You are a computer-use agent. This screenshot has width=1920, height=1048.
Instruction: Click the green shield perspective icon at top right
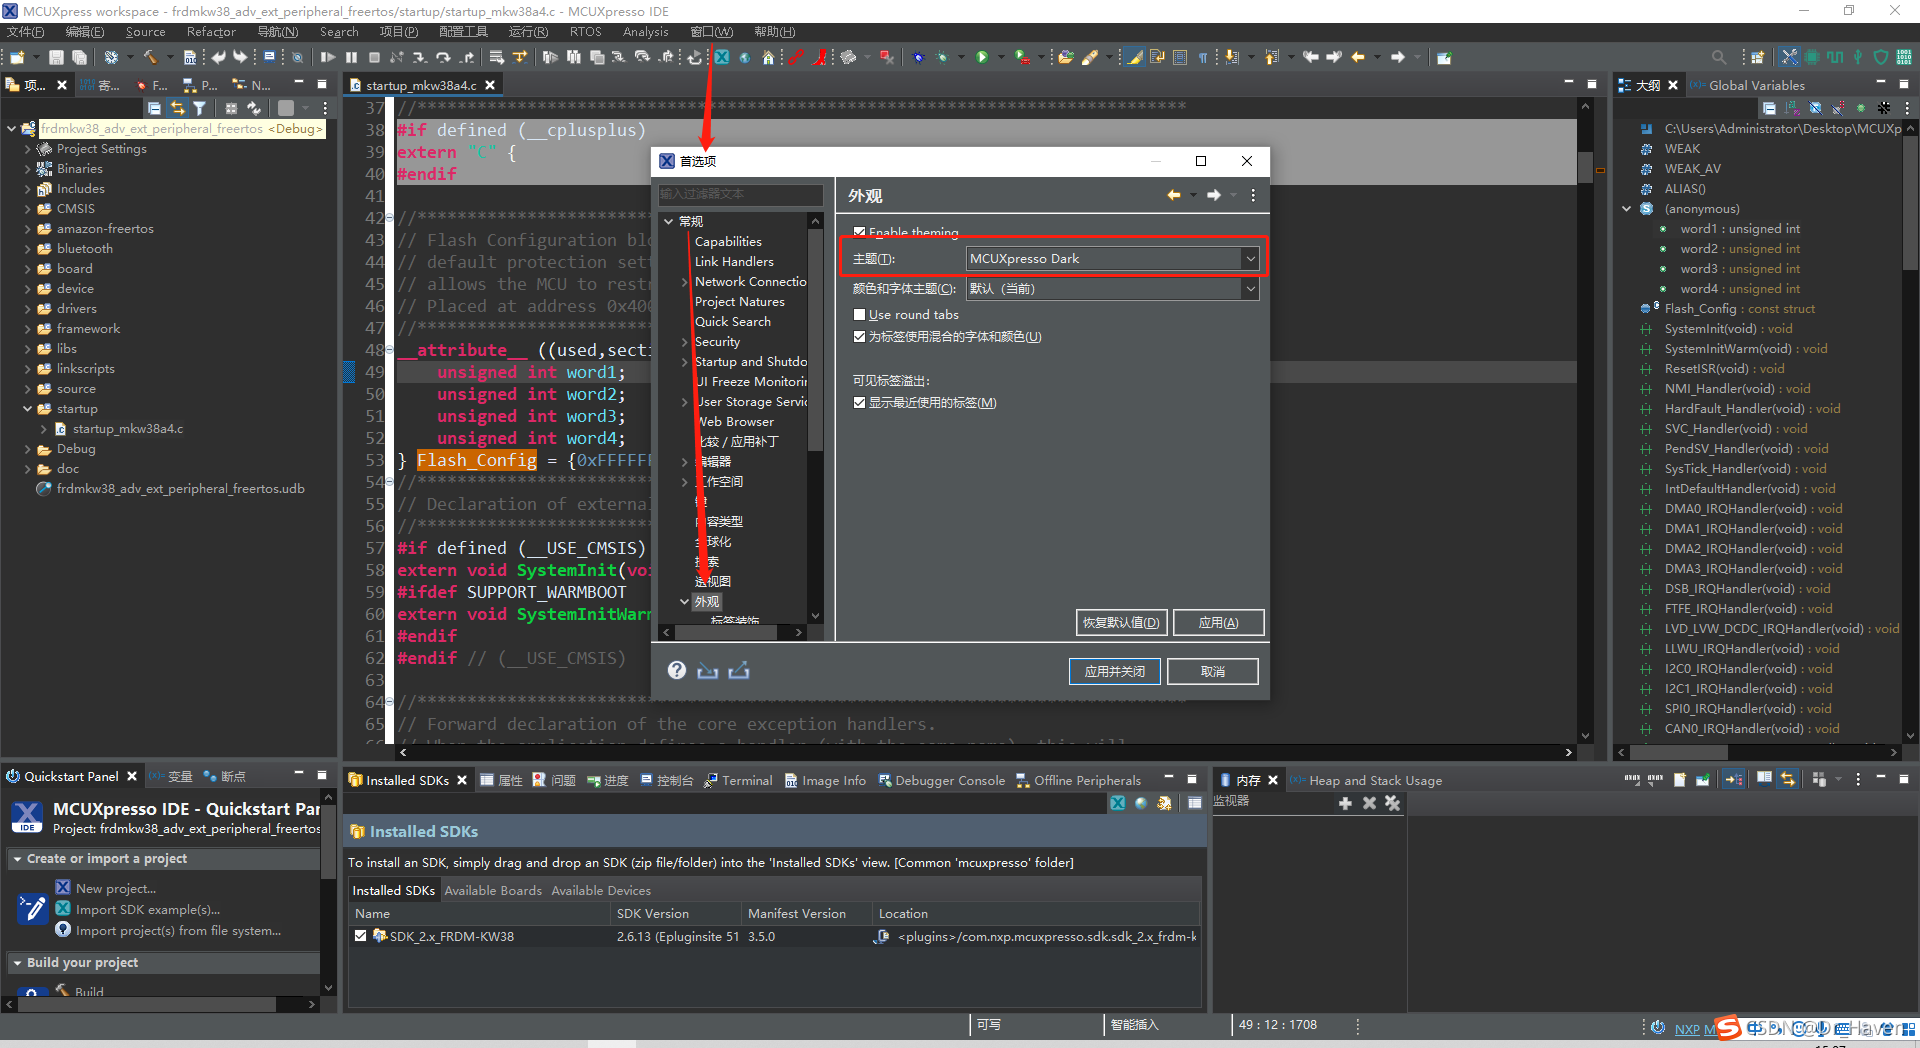[x=1880, y=57]
